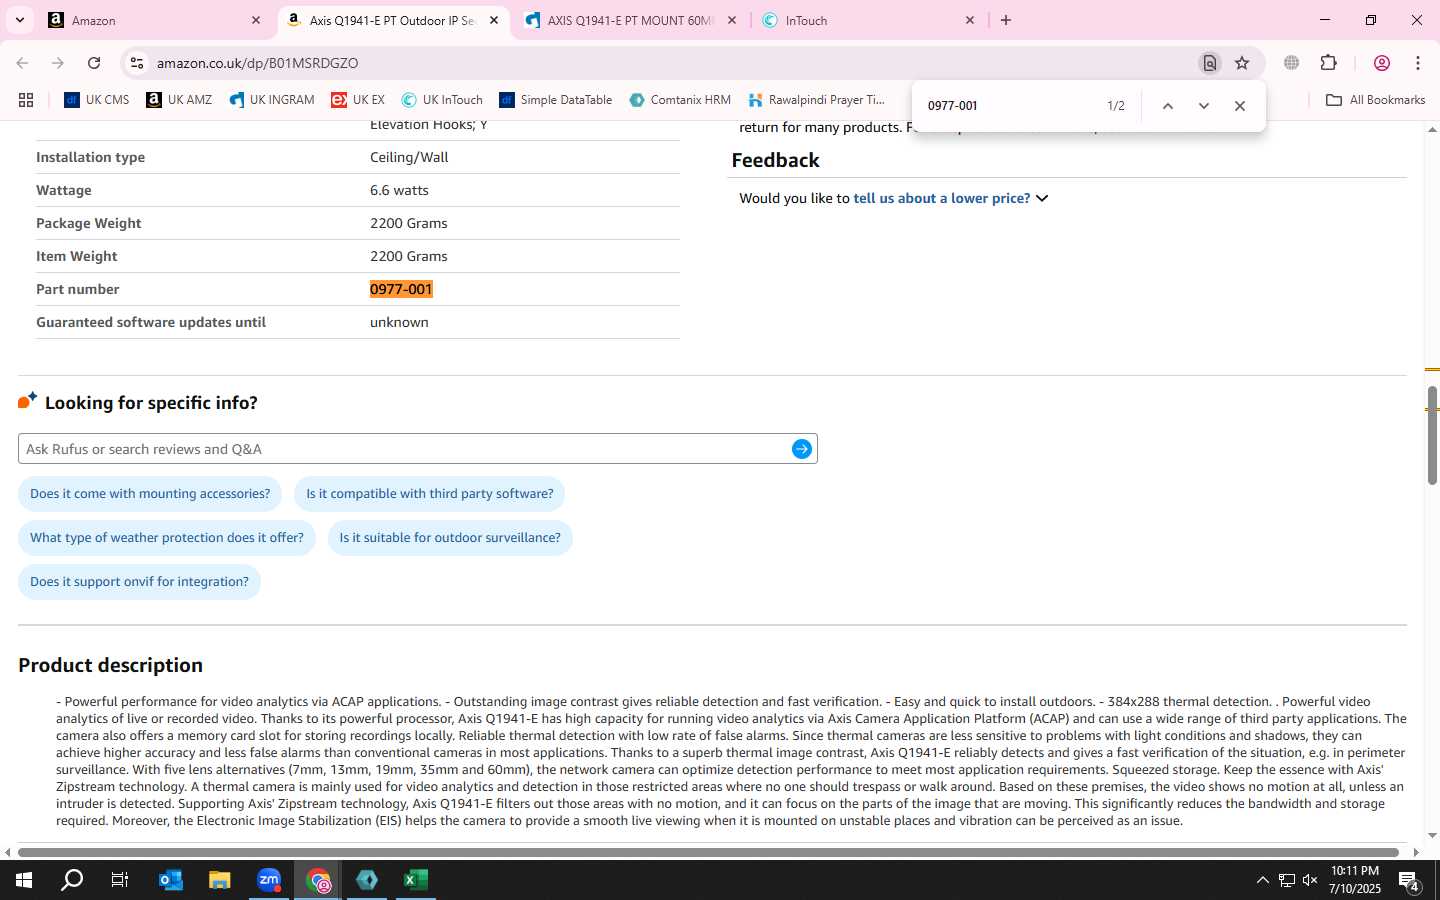Open UK AMZ bookmark
The height and width of the screenshot is (900, 1440).
(179, 100)
